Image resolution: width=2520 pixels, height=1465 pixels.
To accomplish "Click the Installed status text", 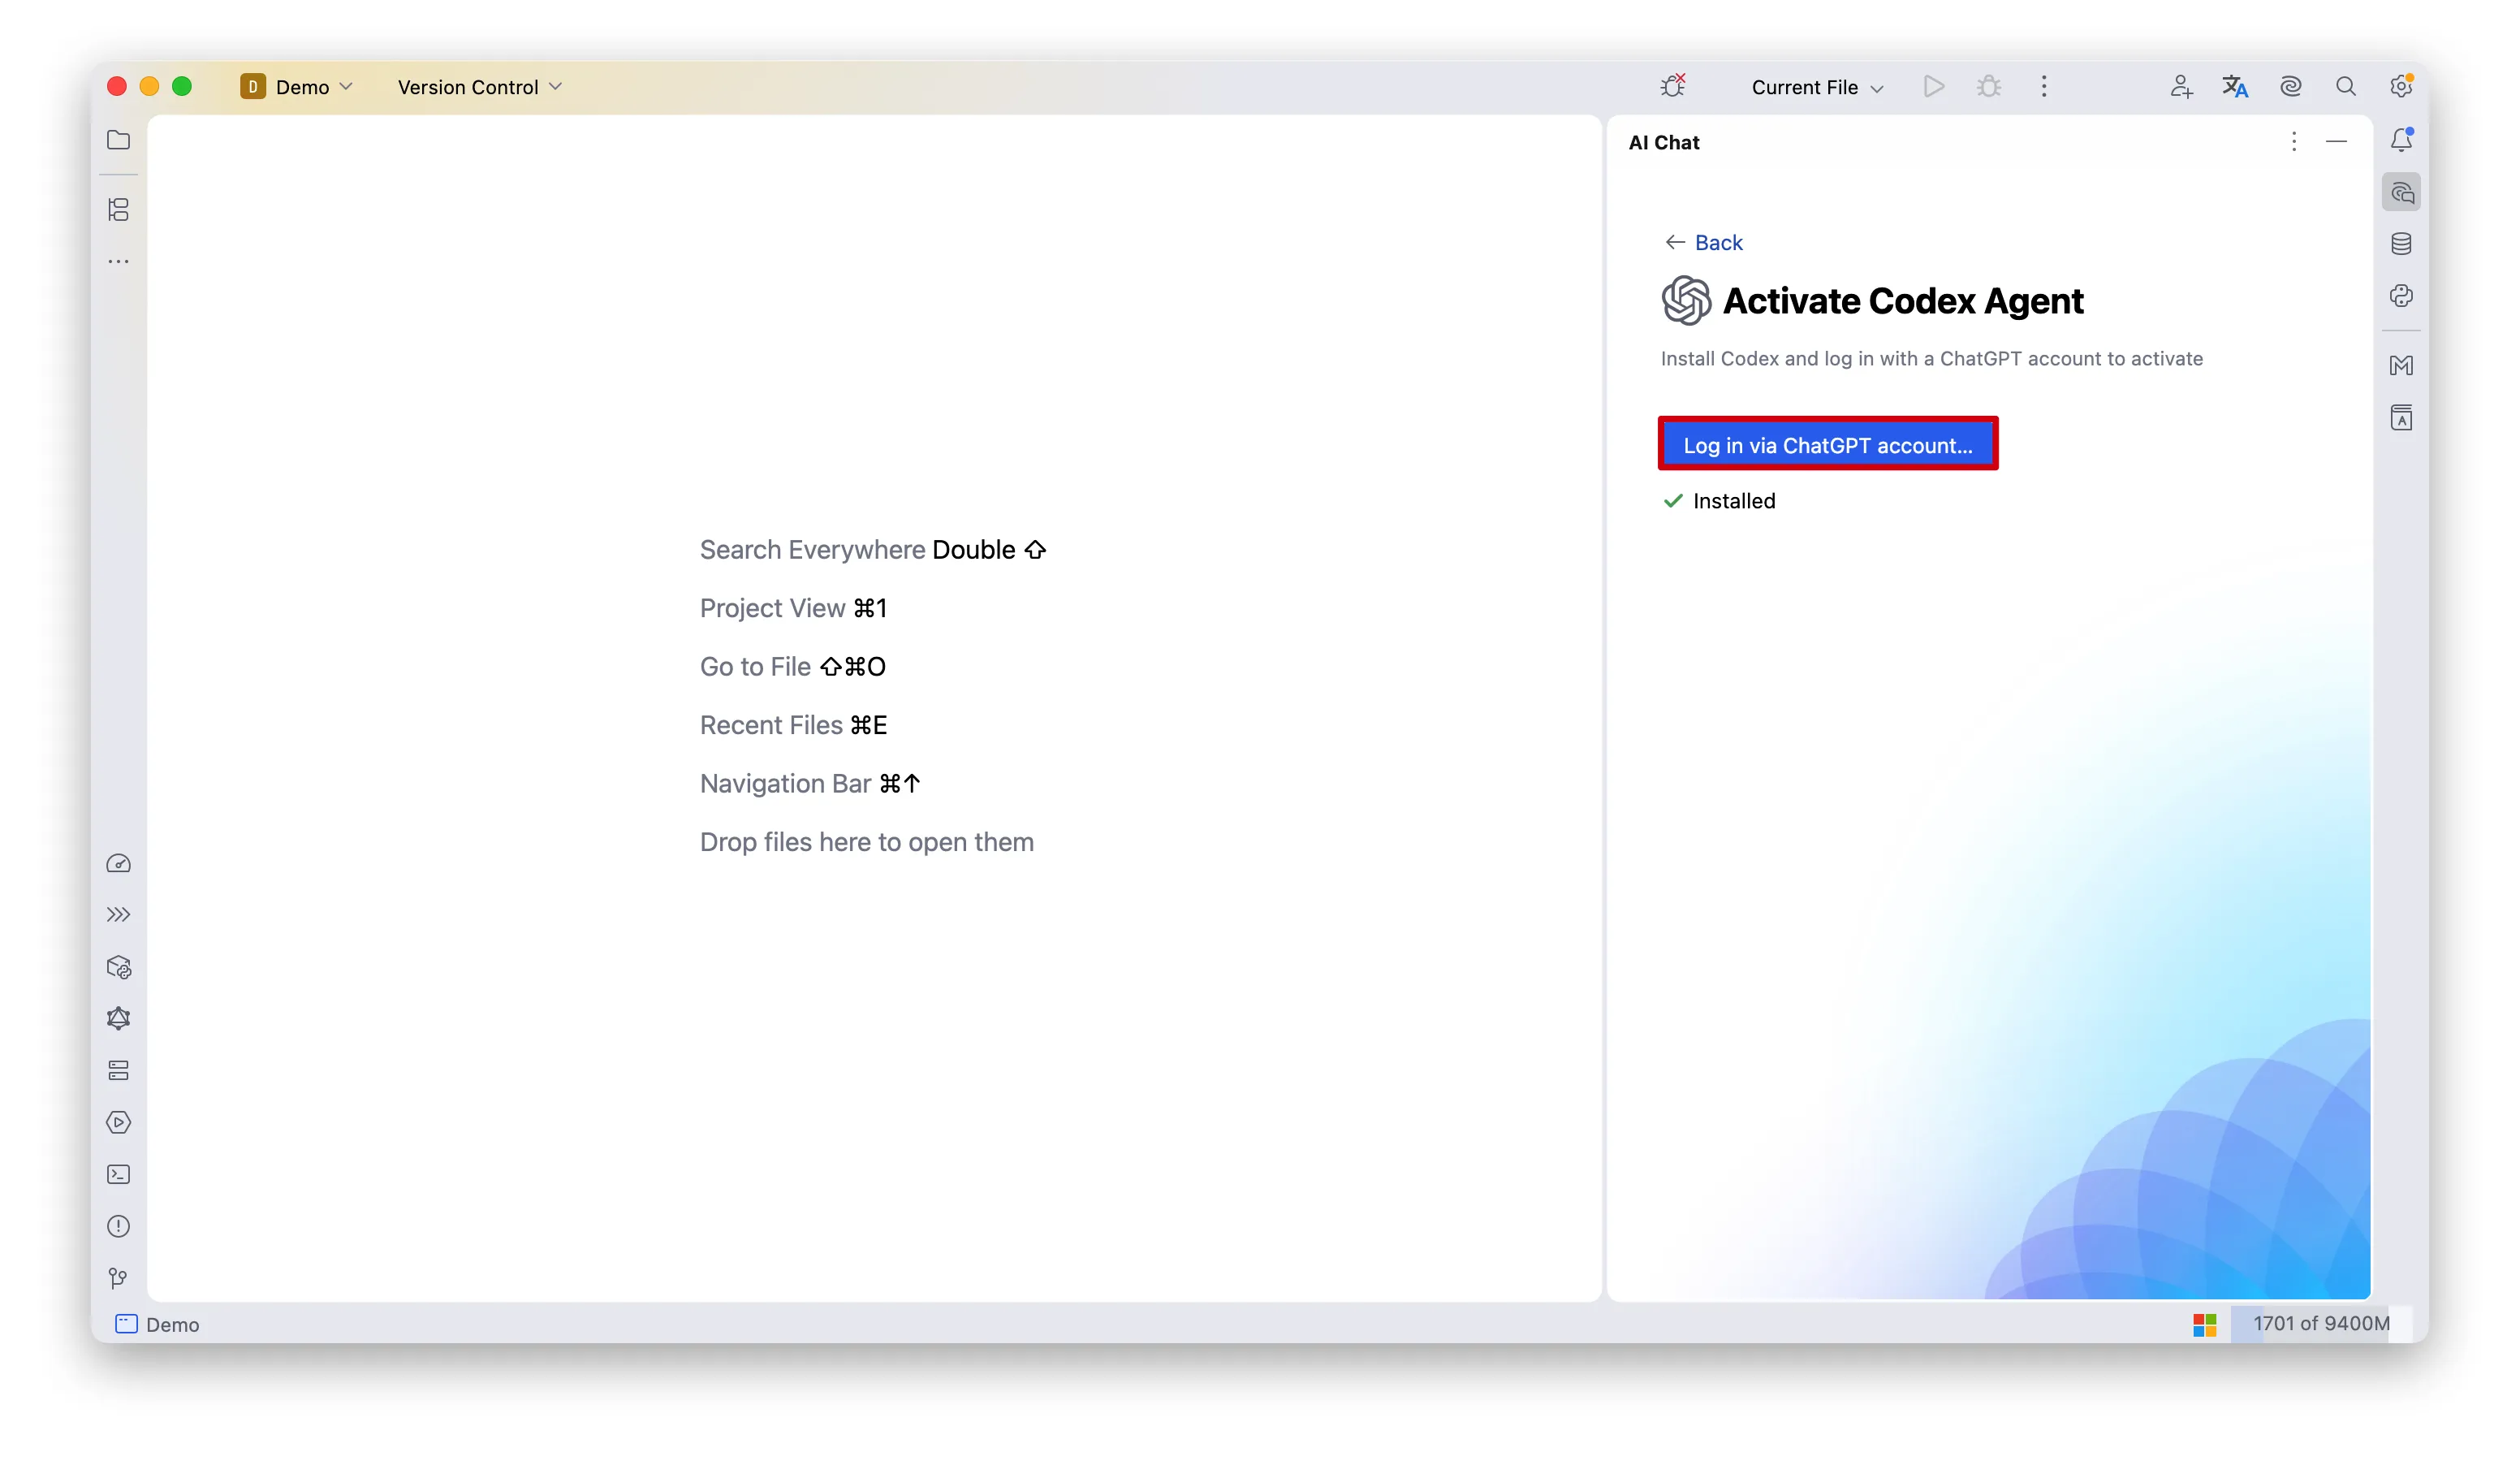I will pyautogui.click(x=1734, y=501).
